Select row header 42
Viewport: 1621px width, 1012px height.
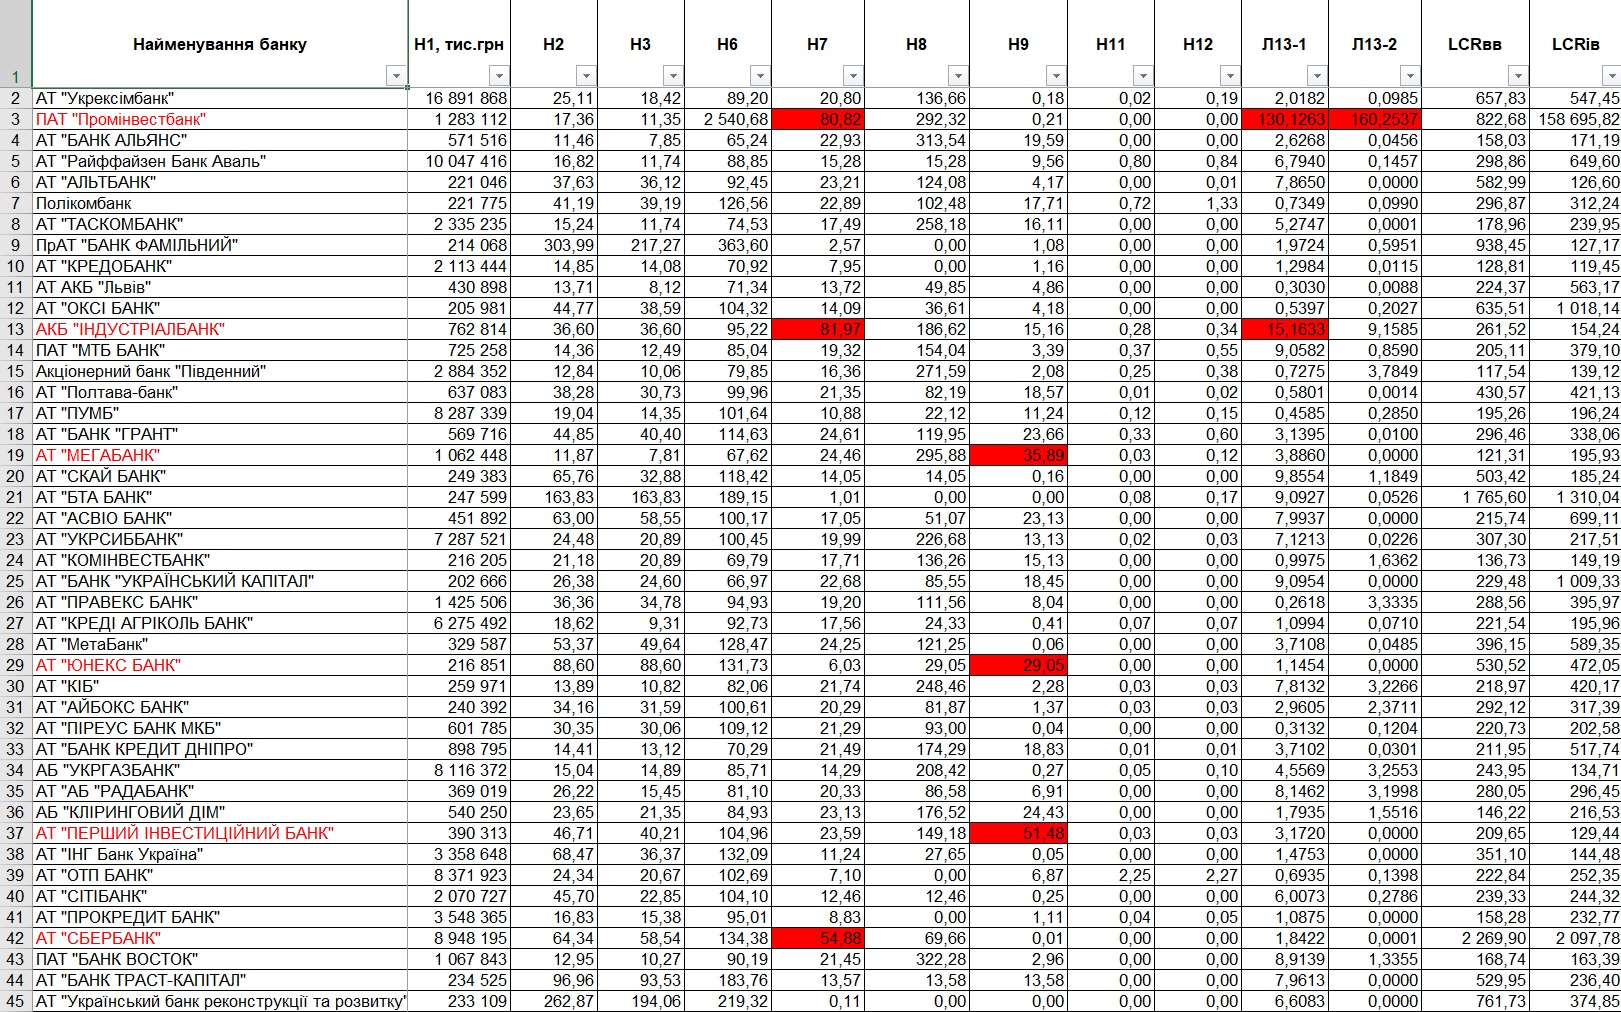click(16, 938)
